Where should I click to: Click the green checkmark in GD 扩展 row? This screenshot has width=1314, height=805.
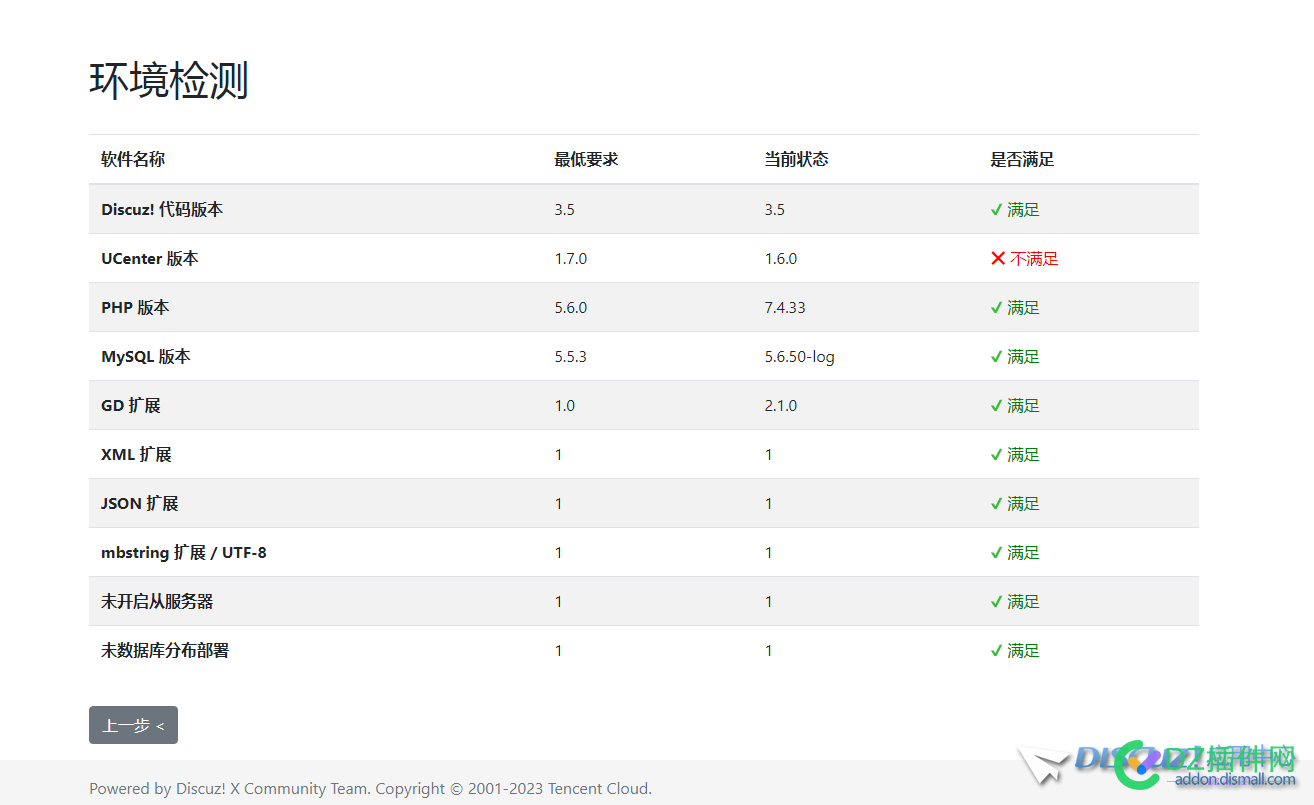click(996, 405)
